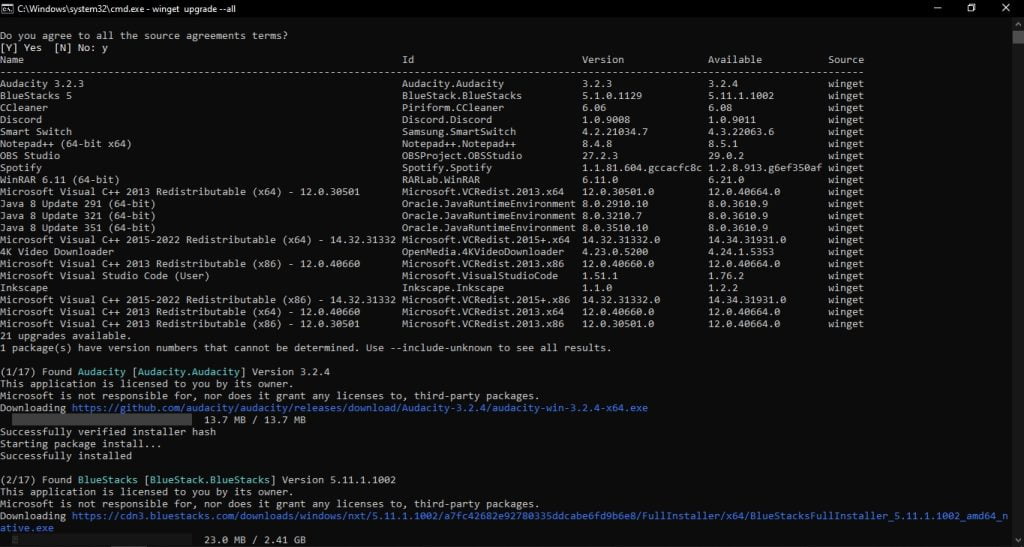The width and height of the screenshot is (1024, 547).
Task: Click the "OBS Studio" name row
Action: point(30,155)
